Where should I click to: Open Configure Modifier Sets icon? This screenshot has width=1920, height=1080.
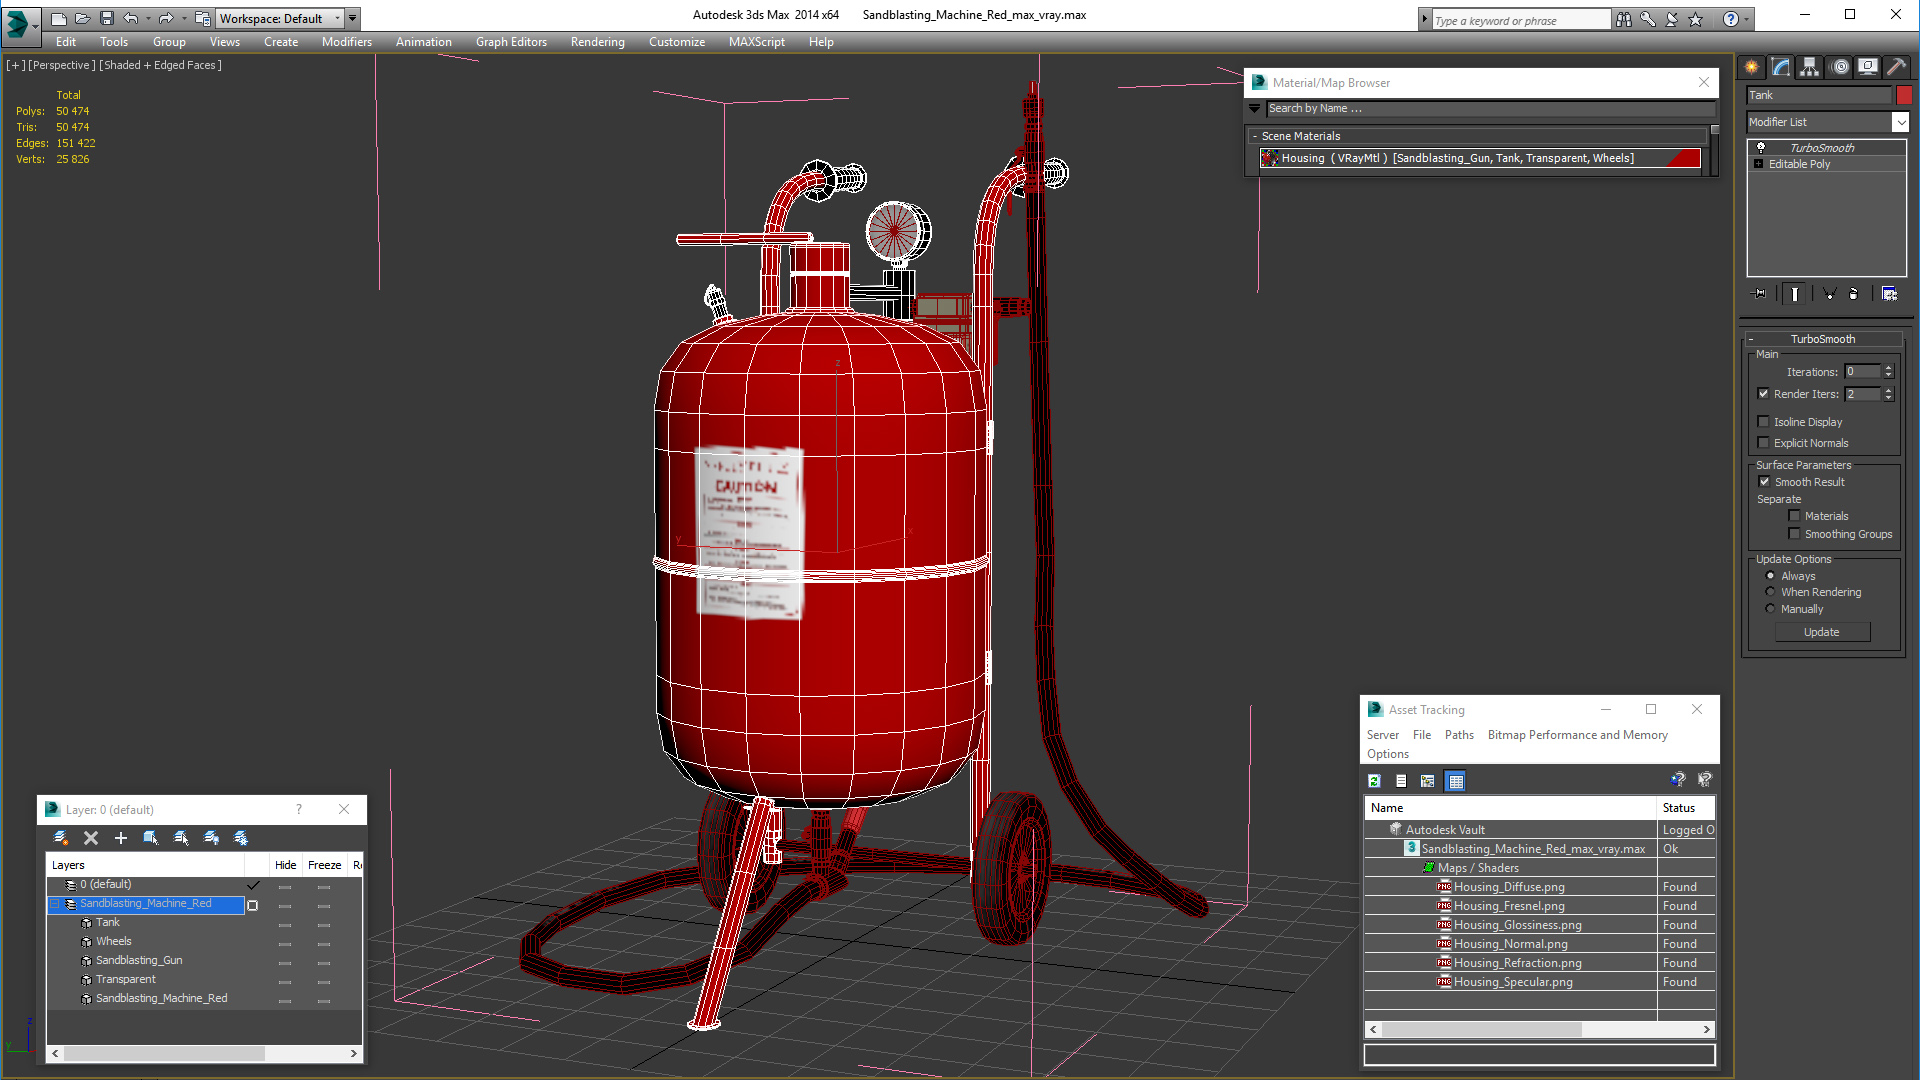click(1889, 294)
